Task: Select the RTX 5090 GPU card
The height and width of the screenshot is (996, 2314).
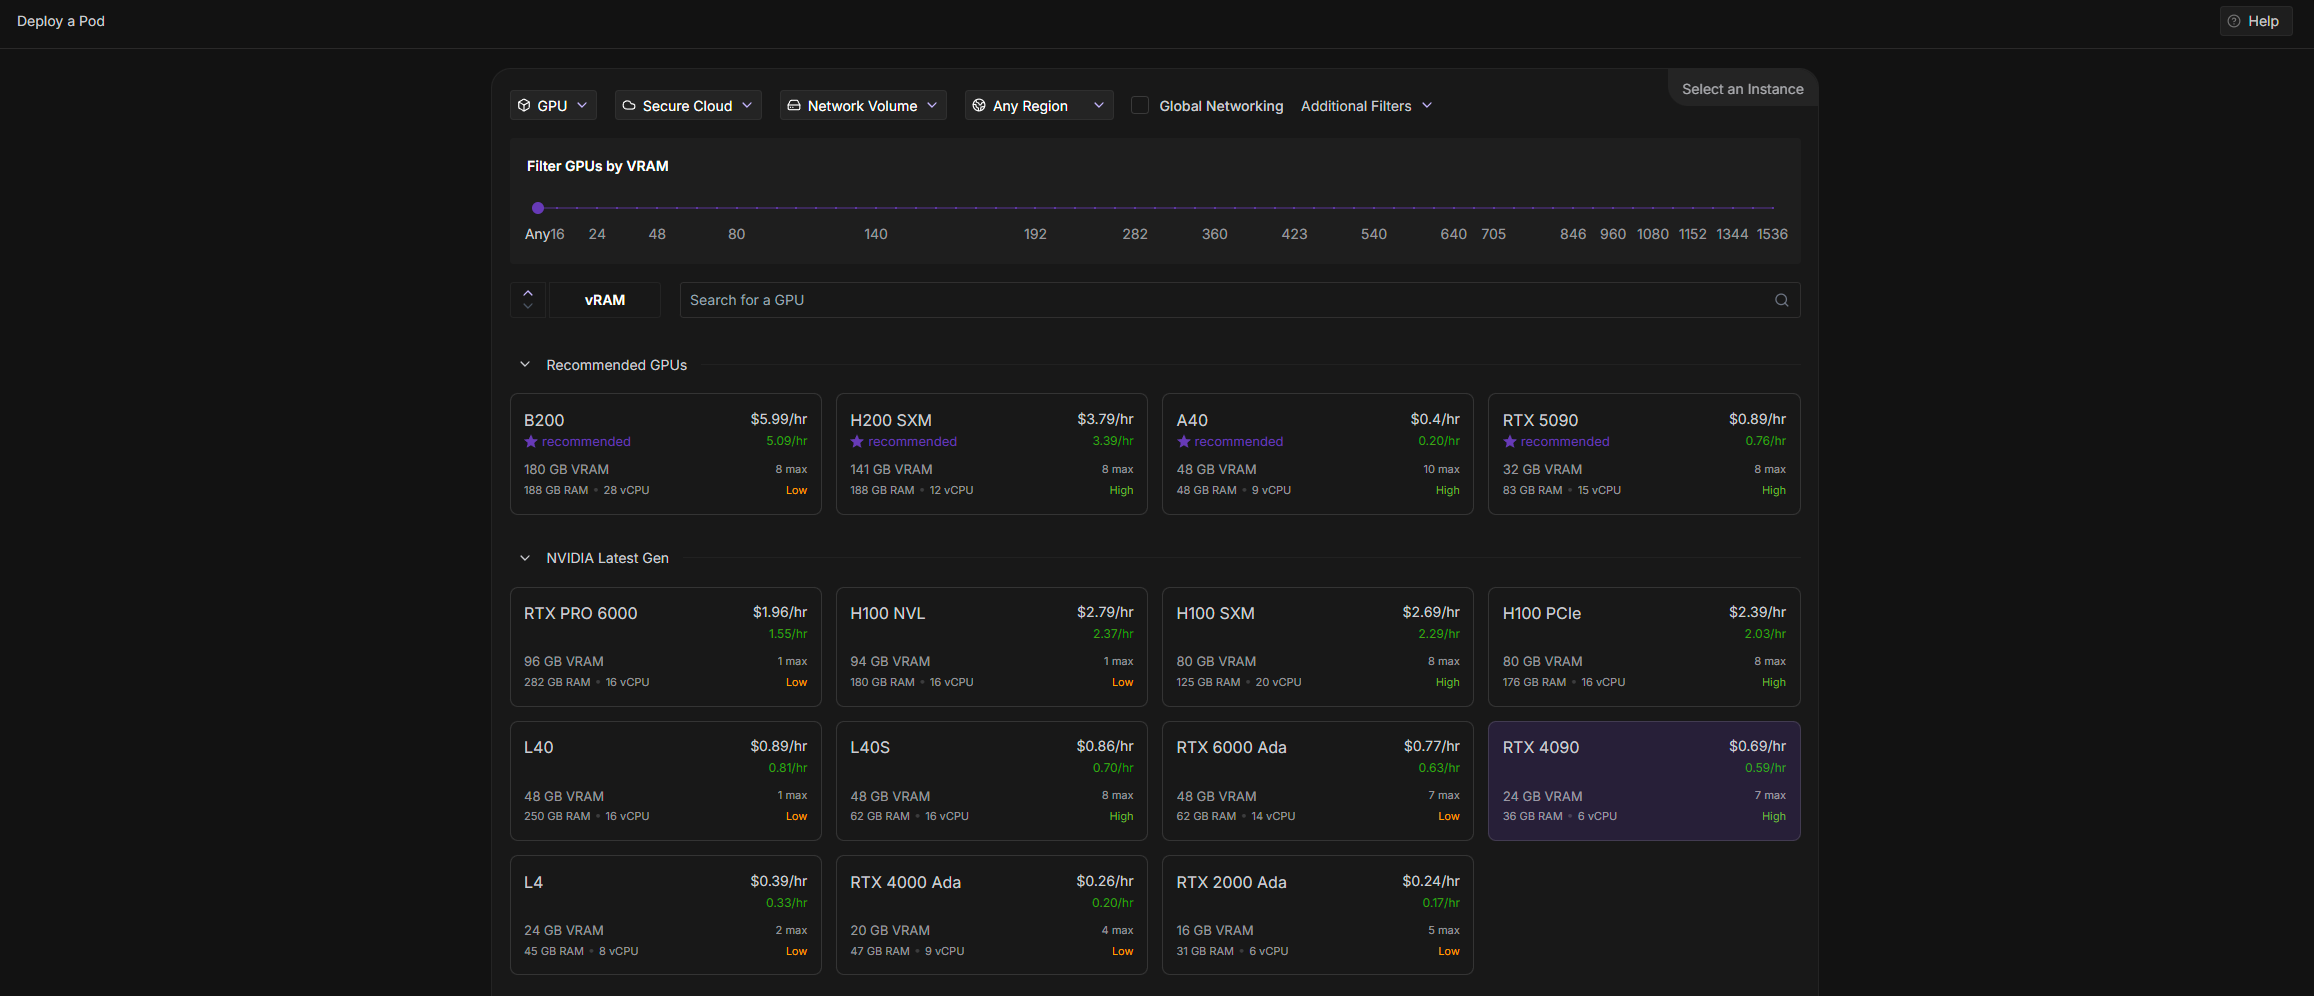Action: tap(1644, 454)
